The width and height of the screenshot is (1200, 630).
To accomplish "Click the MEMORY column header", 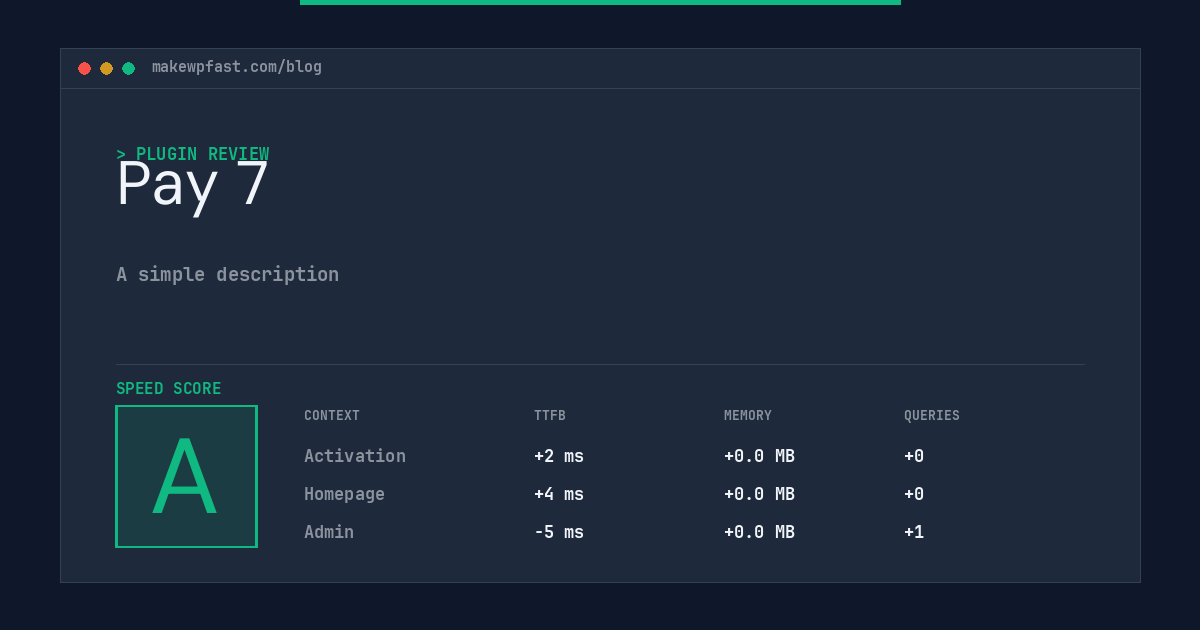I will click(x=748, y=416).
